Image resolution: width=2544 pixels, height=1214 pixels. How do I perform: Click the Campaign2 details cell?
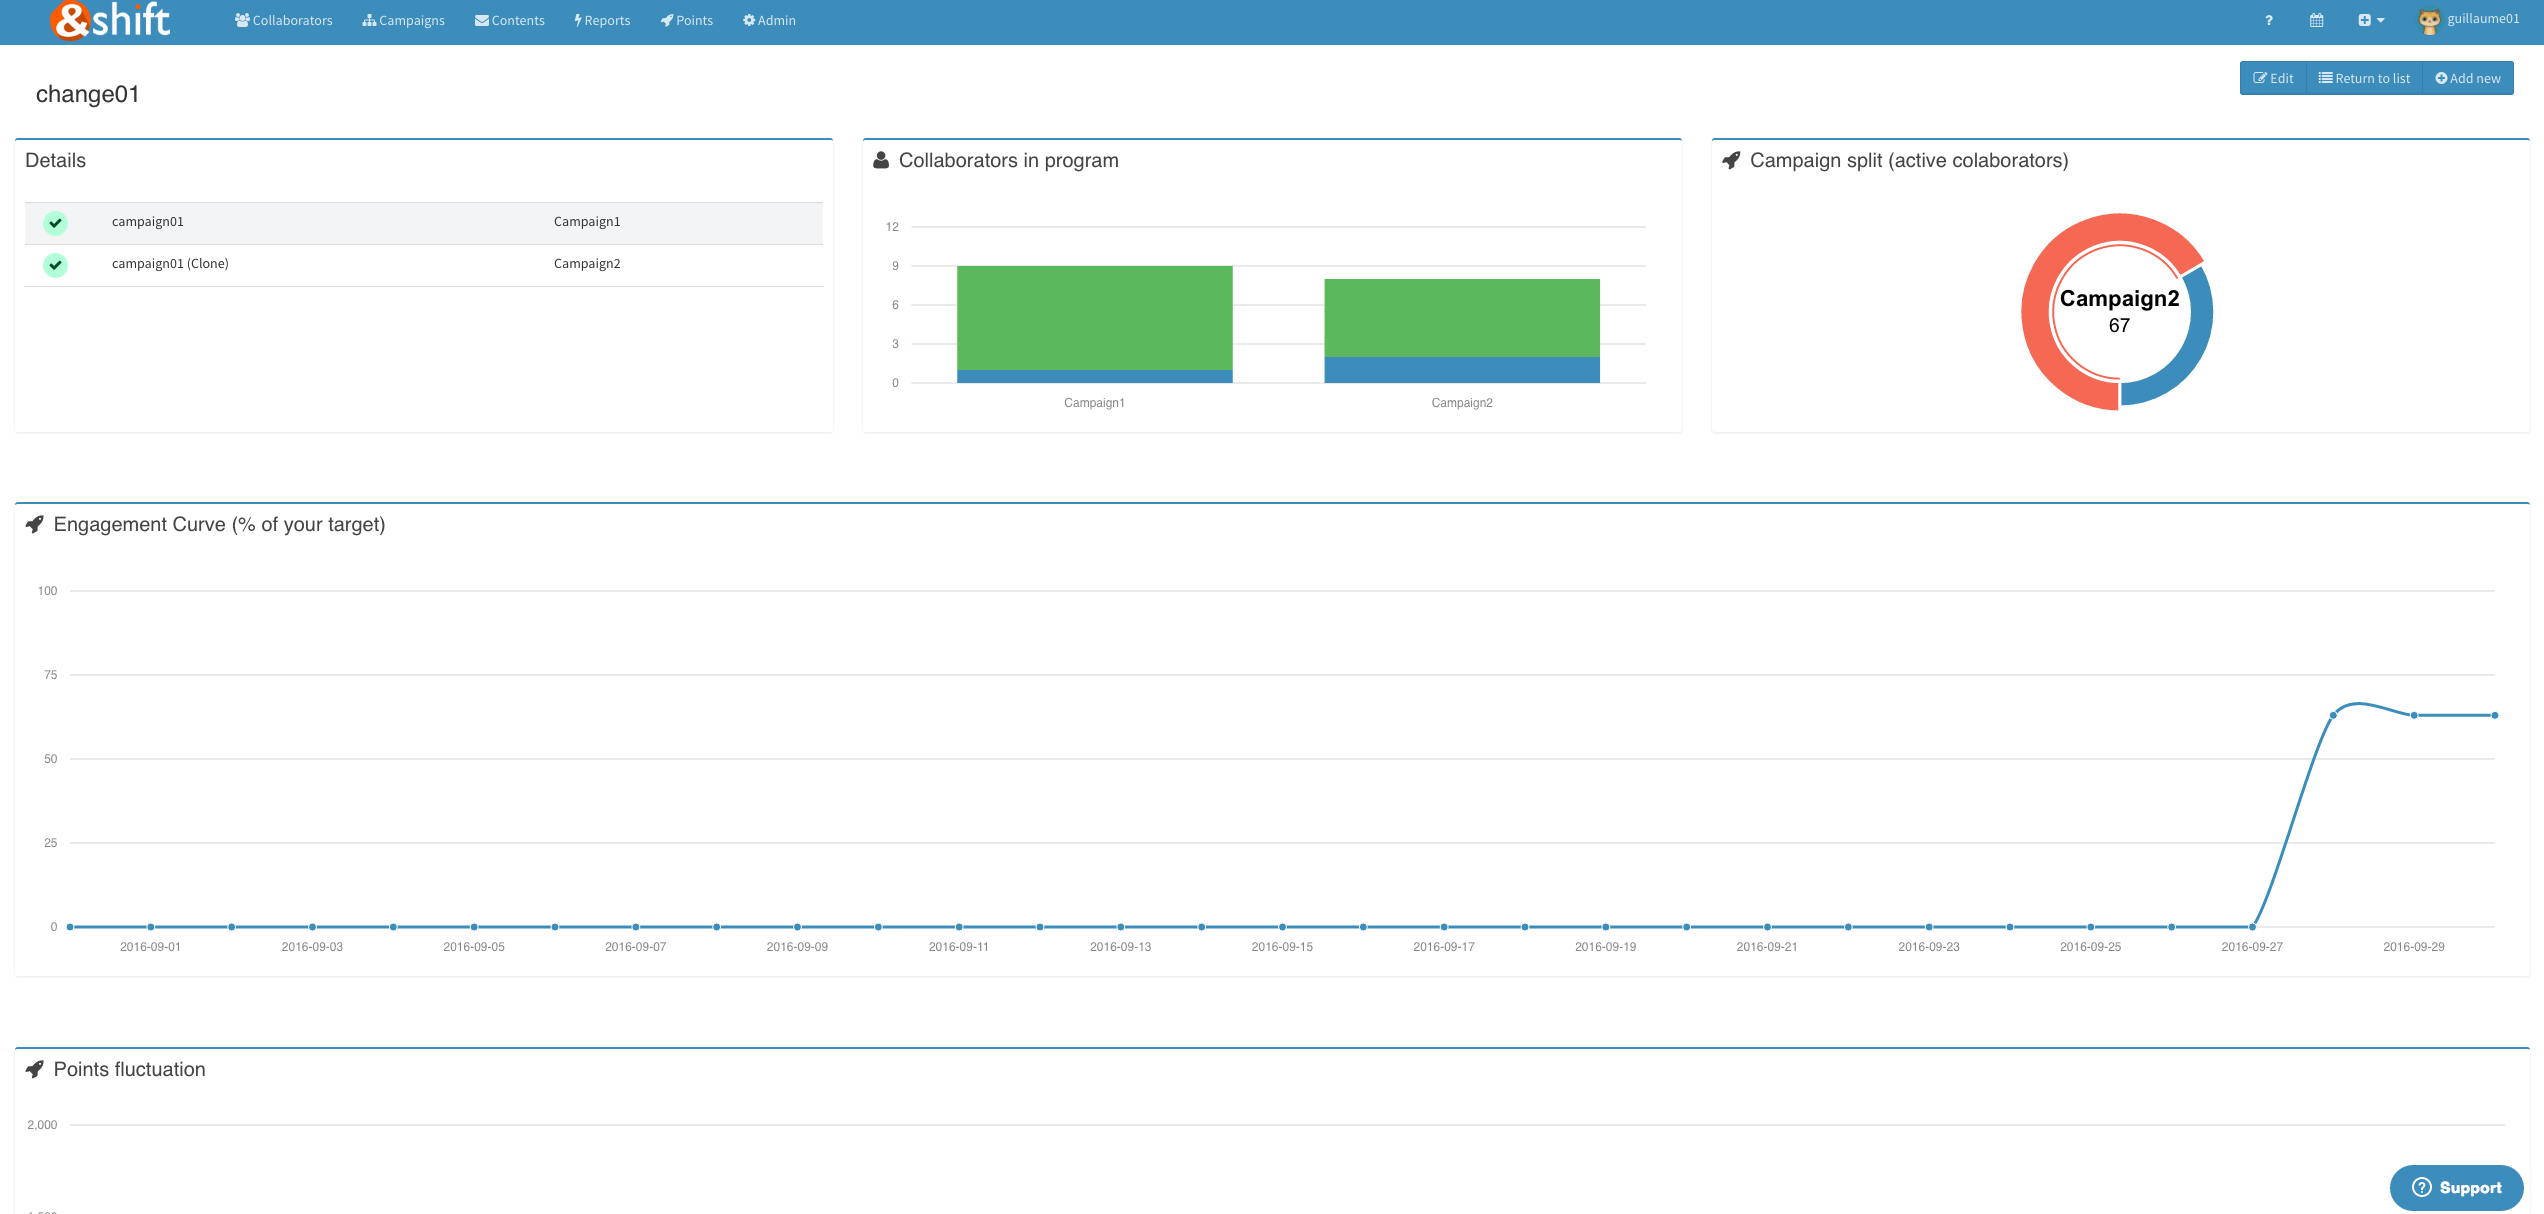pyautogui.click(x=587, y=264)
